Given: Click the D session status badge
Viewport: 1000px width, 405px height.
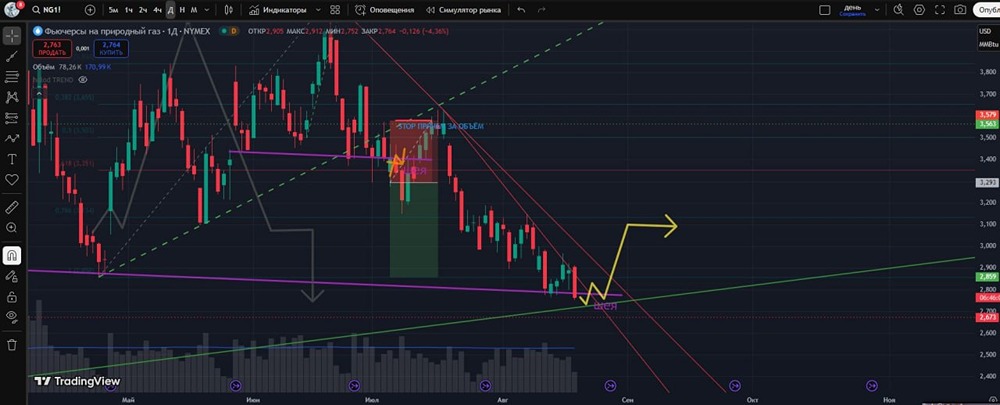Looking at the screenshot, I should pos(233,31).
